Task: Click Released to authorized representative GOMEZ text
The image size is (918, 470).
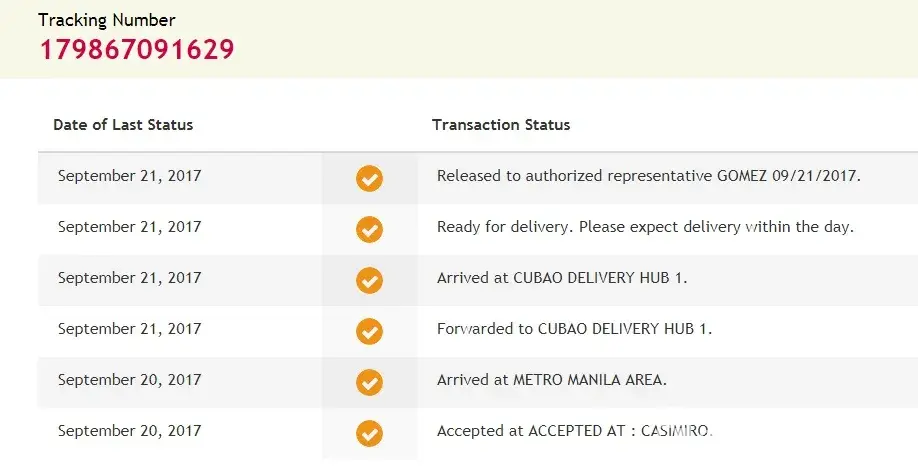Action: (648, 176)
